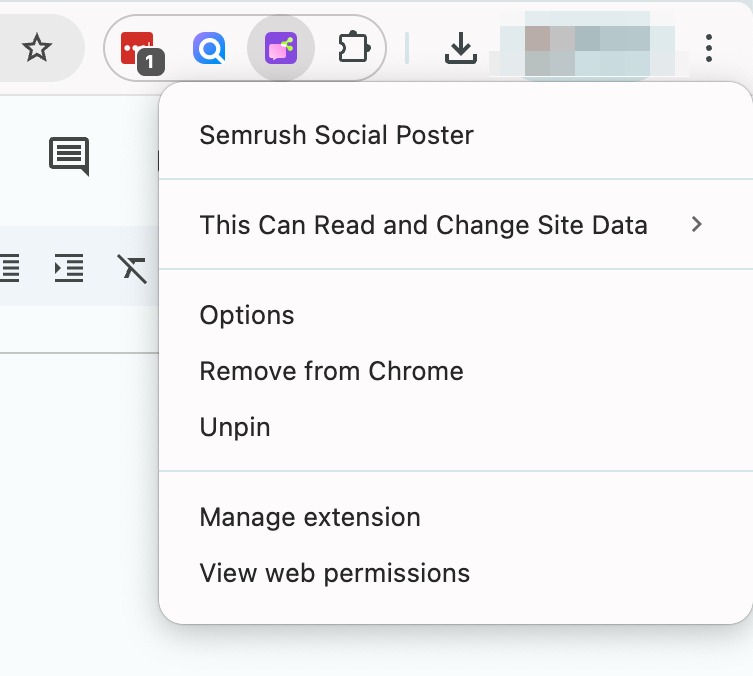
Task: Select View web permissions
Action: click(x=334, y=573)
